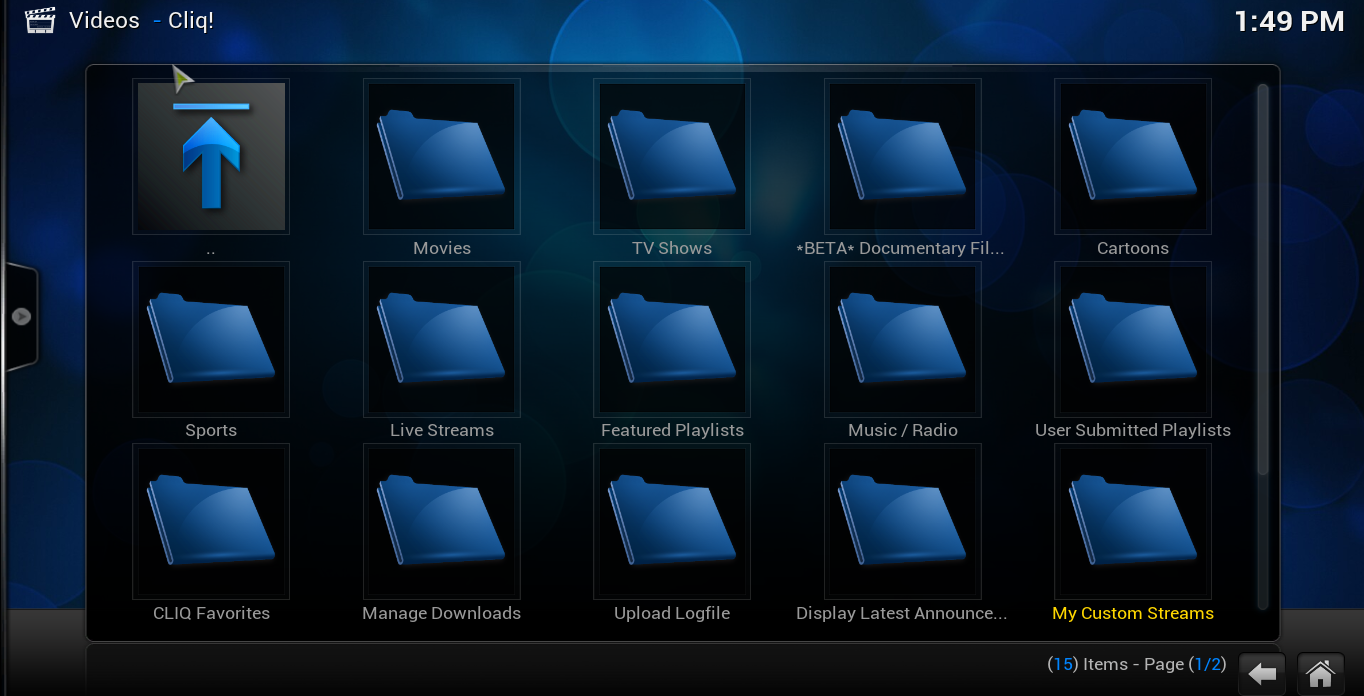This screenshot has height=696, width=1364.
Task: Expand the left side panel chevron
Action: (22, 314)
